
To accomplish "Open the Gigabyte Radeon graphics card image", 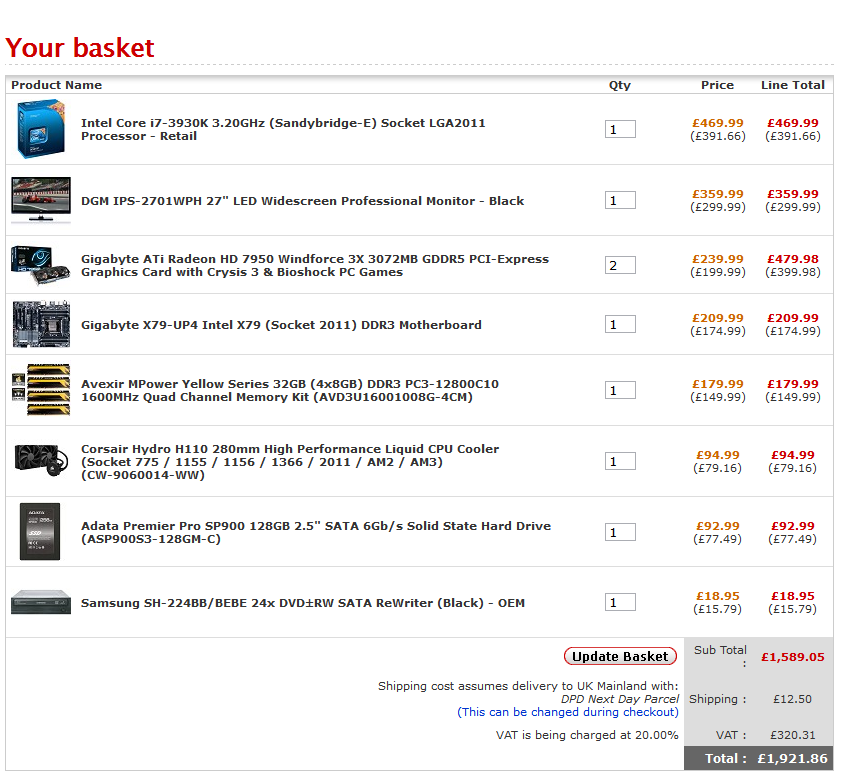I will (41, 265).
